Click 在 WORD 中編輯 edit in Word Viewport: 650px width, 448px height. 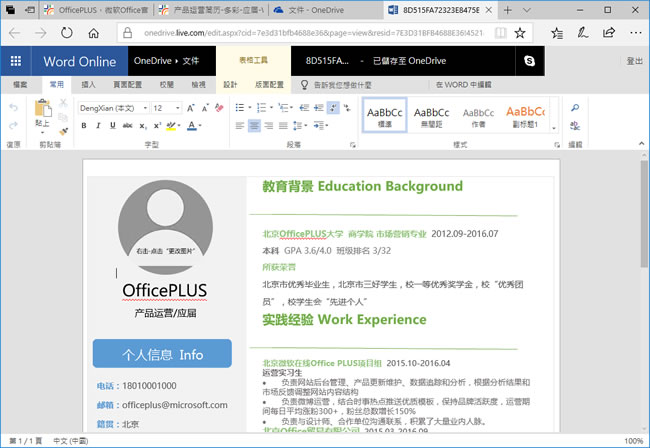pyautogui.click(x=463, y=85)
